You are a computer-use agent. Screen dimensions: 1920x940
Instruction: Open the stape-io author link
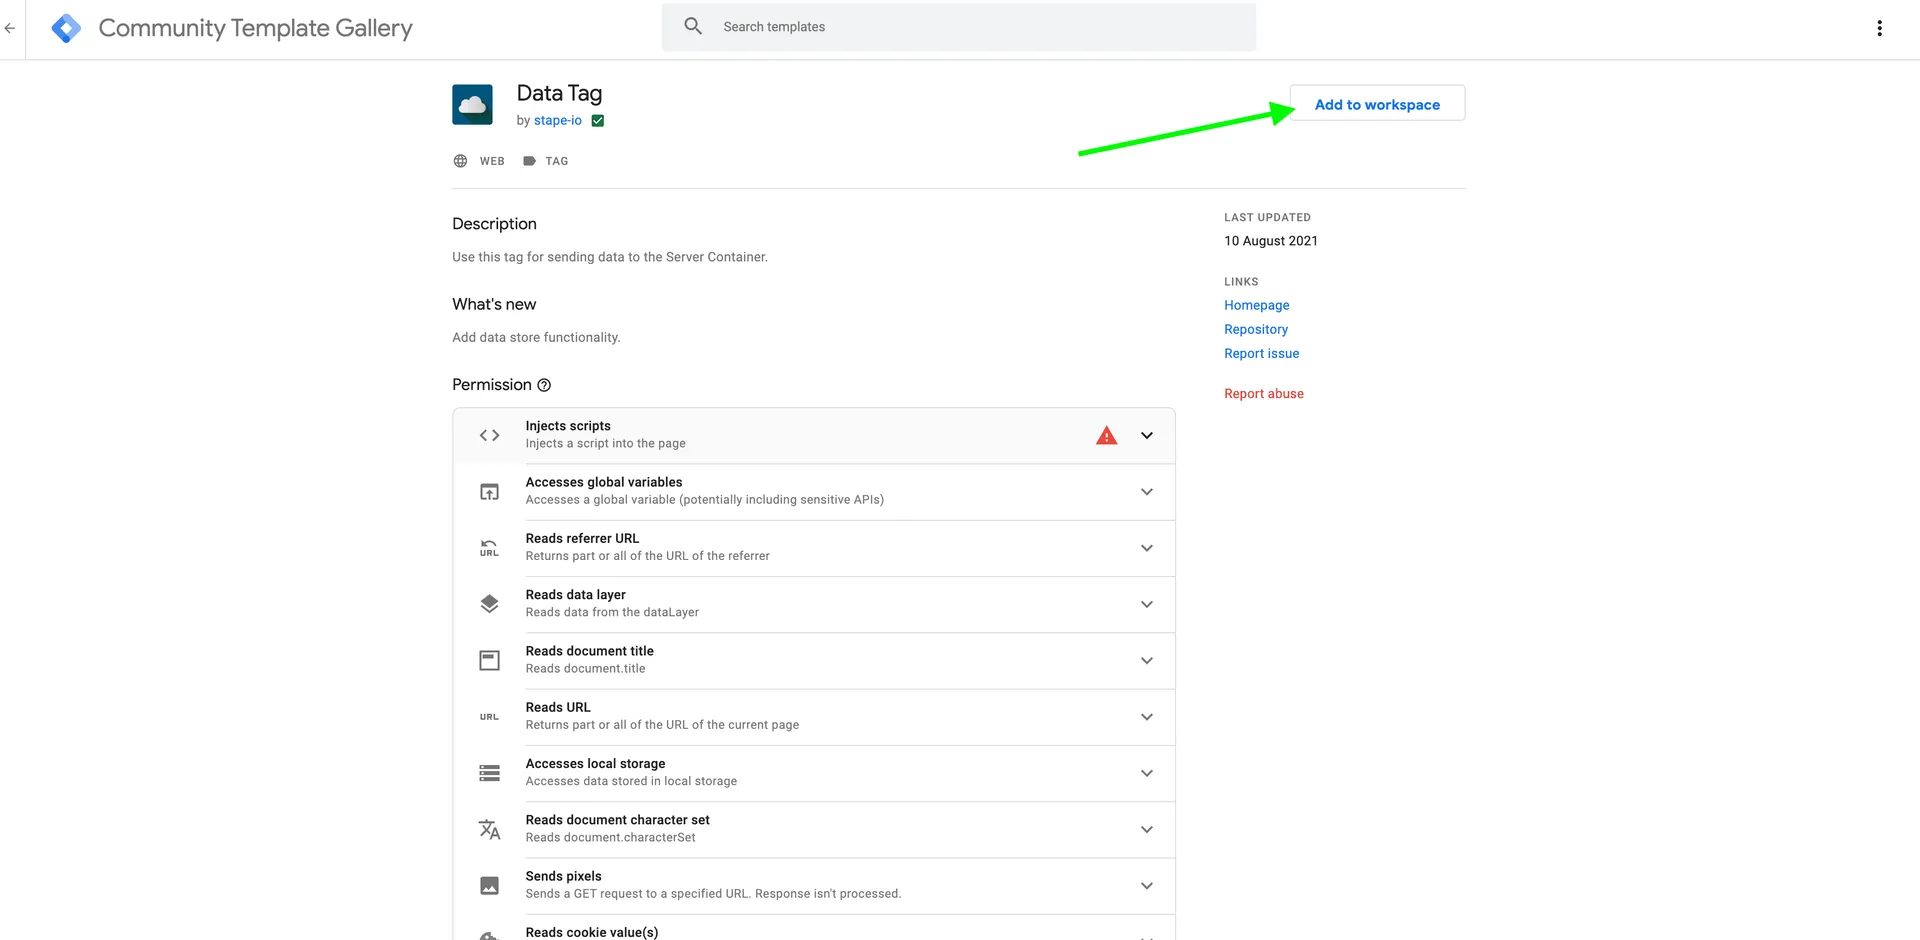[557, 121]
